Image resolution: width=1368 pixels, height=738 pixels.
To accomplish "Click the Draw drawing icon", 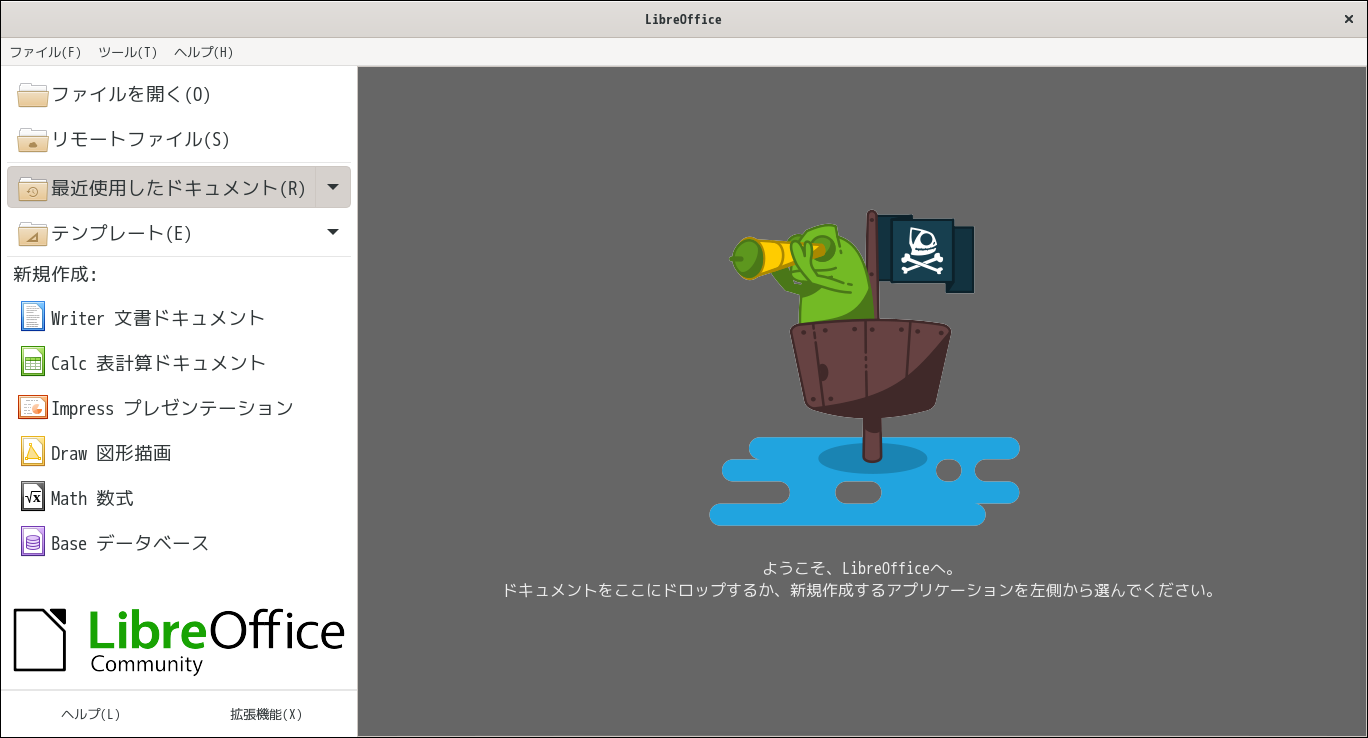I will tap(33, 452).
